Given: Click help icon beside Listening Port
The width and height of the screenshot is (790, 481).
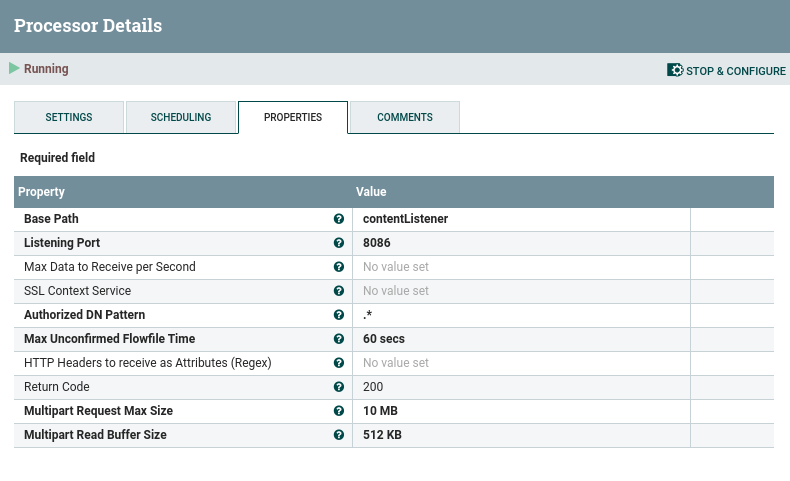Looking at the screenshot, I should [x=339, y=243].
